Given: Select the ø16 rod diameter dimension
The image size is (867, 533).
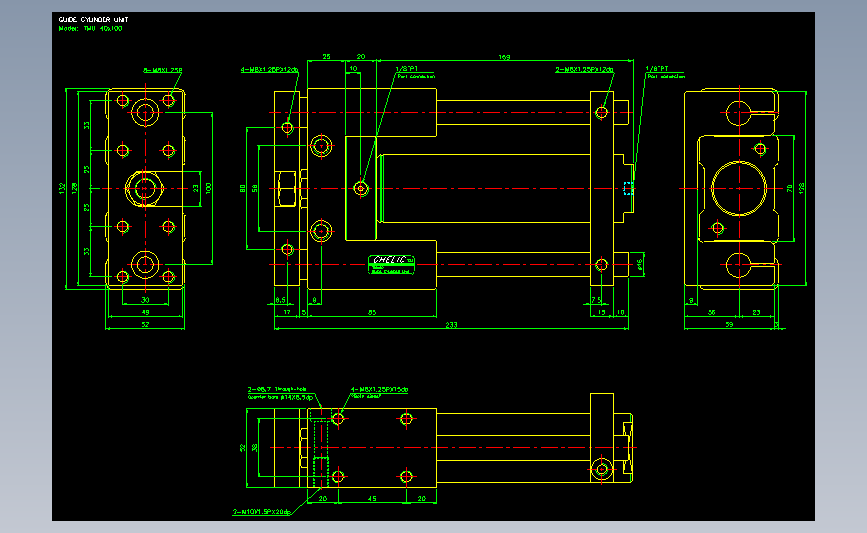Looking at the screenshot, I should click(639, 265).
